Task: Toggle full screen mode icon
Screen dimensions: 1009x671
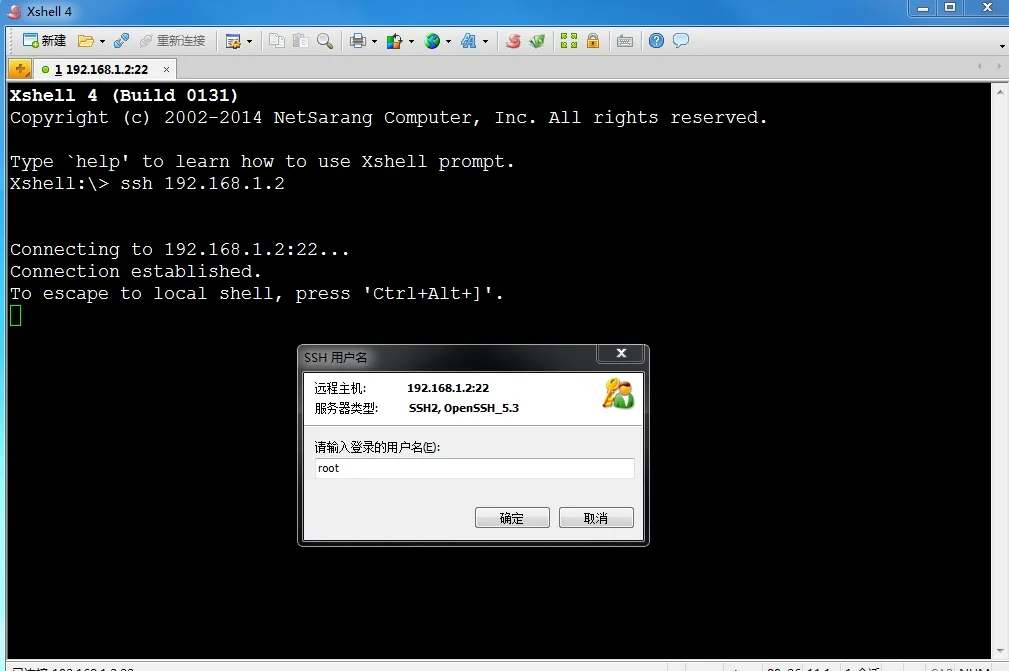Action: pyautogui.click(x=569, y=41)
